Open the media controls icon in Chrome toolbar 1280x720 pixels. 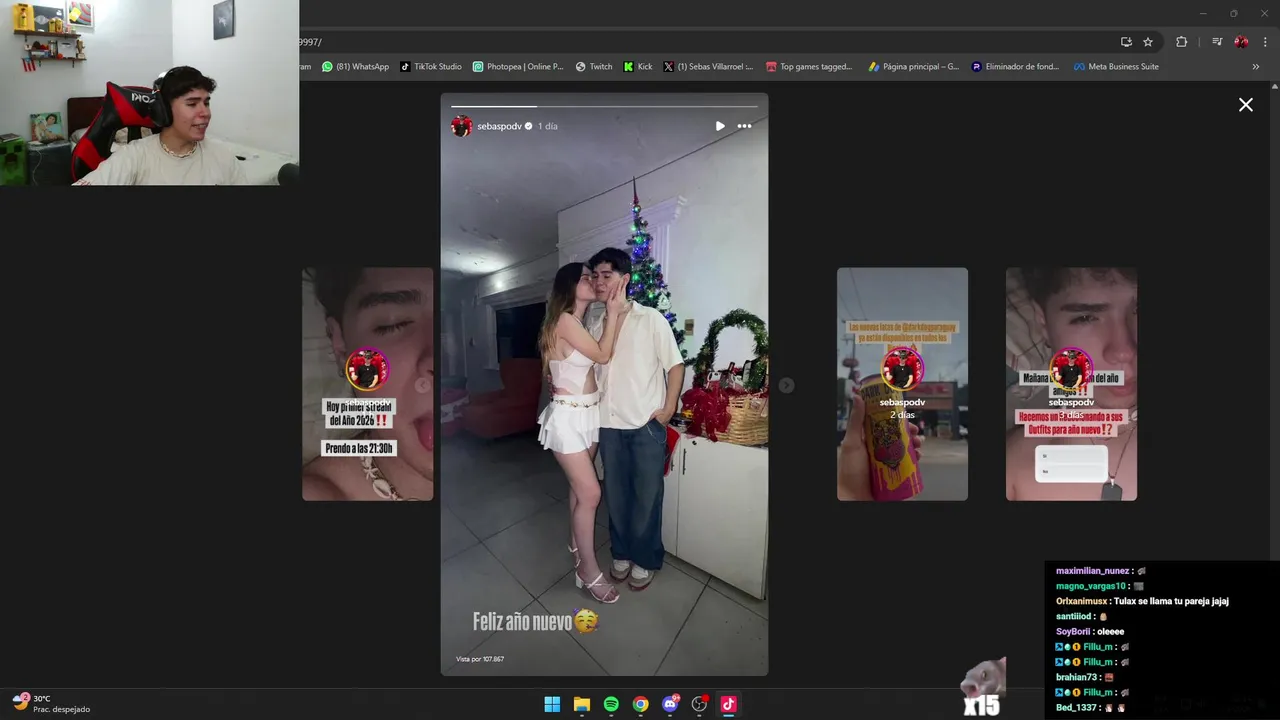tap(1217, 42)
